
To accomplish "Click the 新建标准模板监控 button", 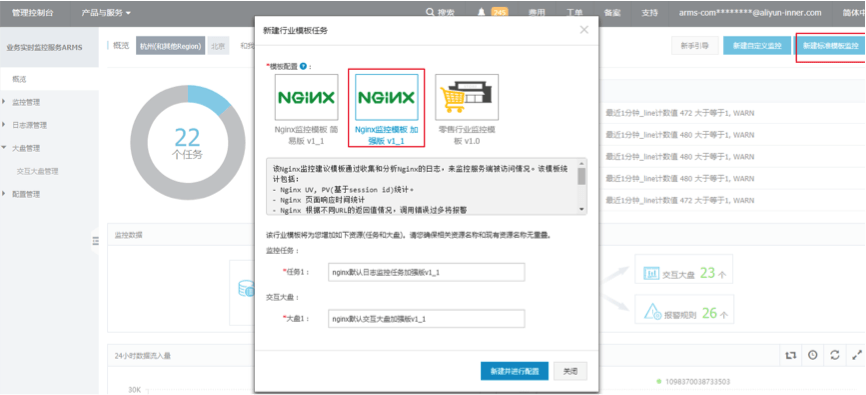I will point(830,46).
